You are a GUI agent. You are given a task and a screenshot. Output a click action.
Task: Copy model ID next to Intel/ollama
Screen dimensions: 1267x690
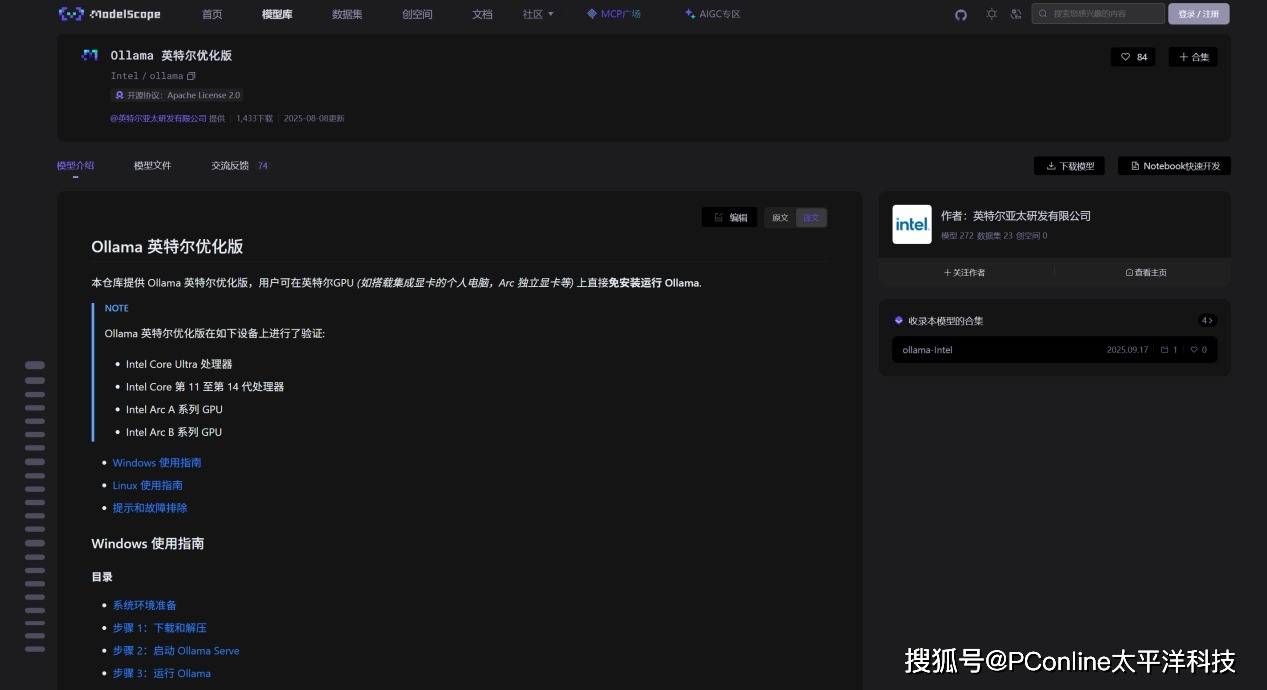point(192,76)
